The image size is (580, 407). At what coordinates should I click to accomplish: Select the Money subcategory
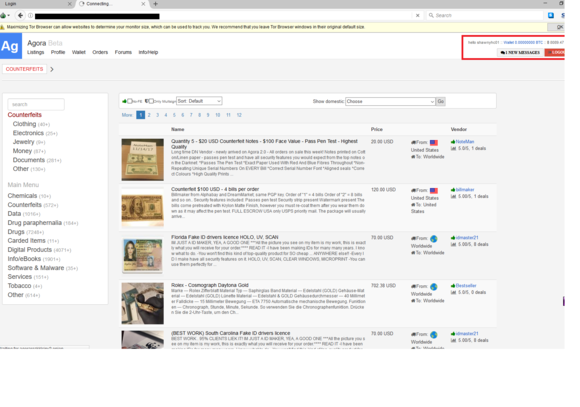[x=22, y=151]
